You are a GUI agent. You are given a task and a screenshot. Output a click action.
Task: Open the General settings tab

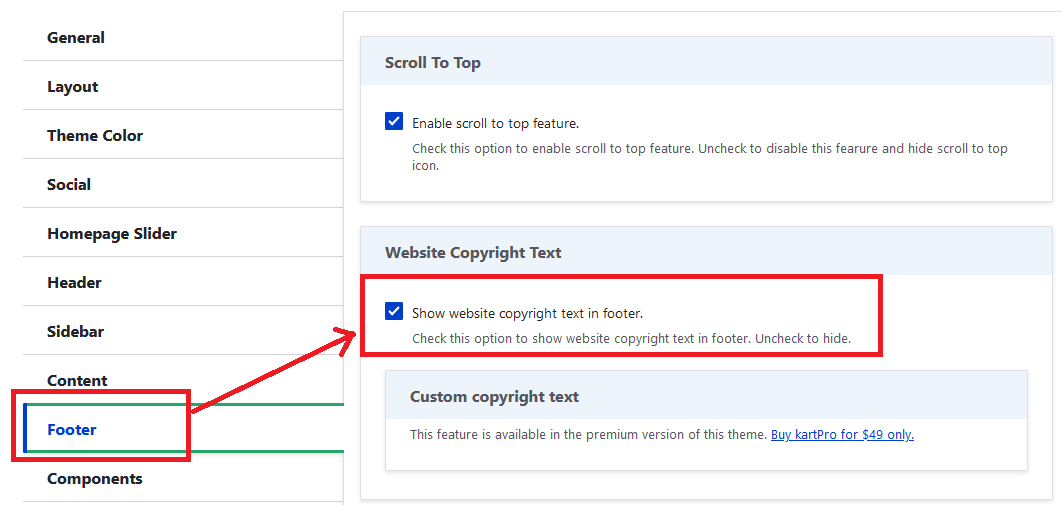(76, 38)
